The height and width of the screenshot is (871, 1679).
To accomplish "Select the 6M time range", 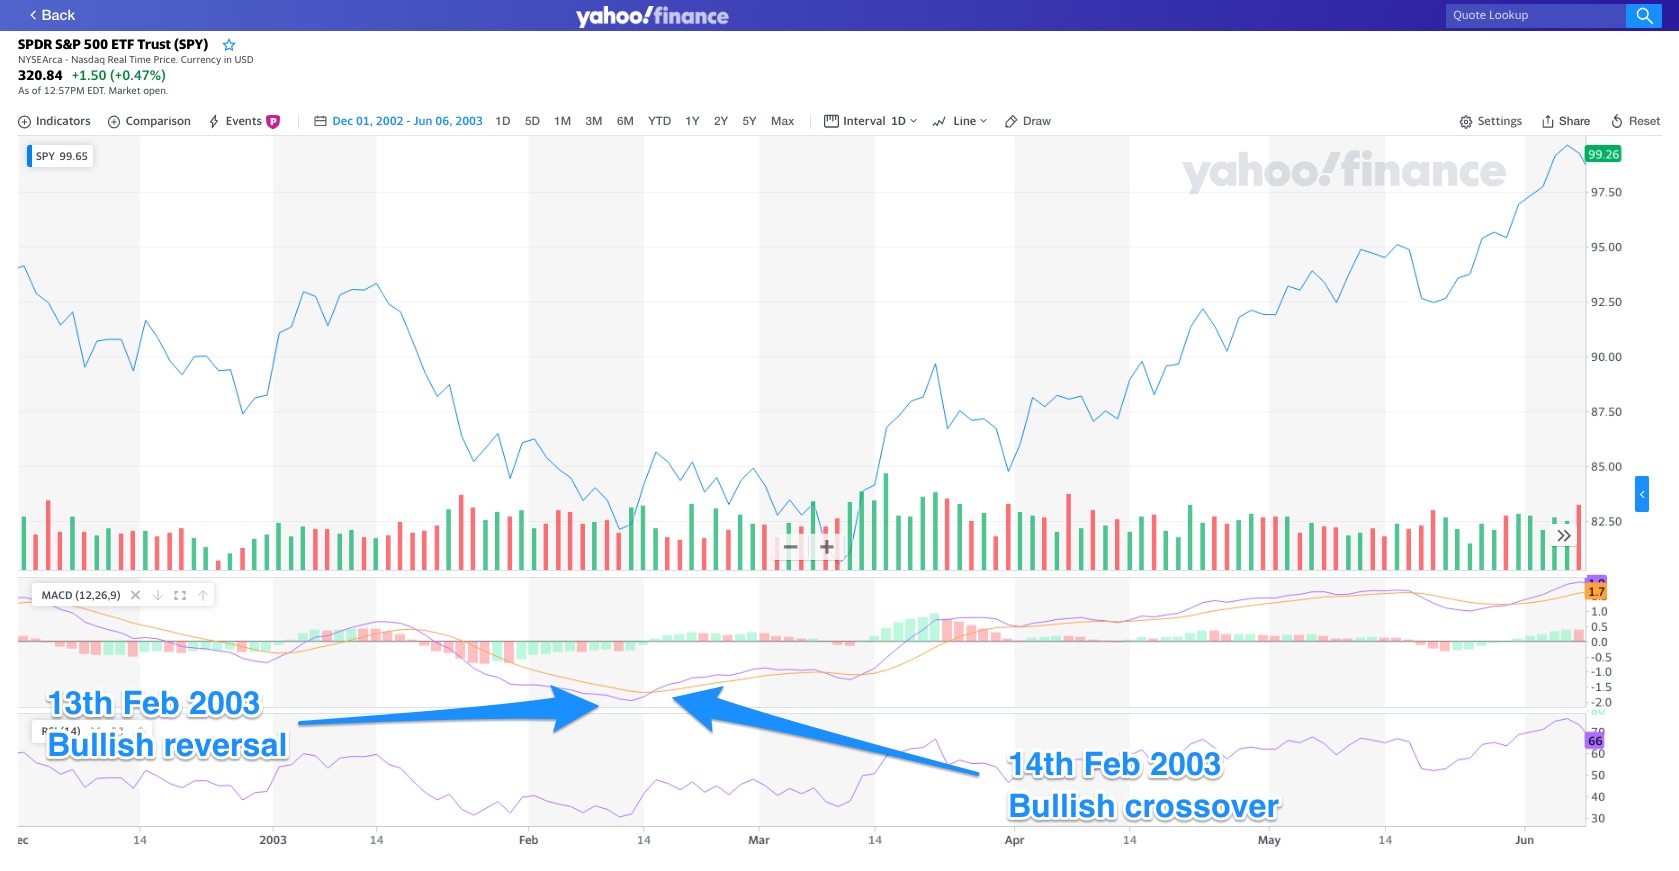I will pyautogui.click(x=625, y=121).
